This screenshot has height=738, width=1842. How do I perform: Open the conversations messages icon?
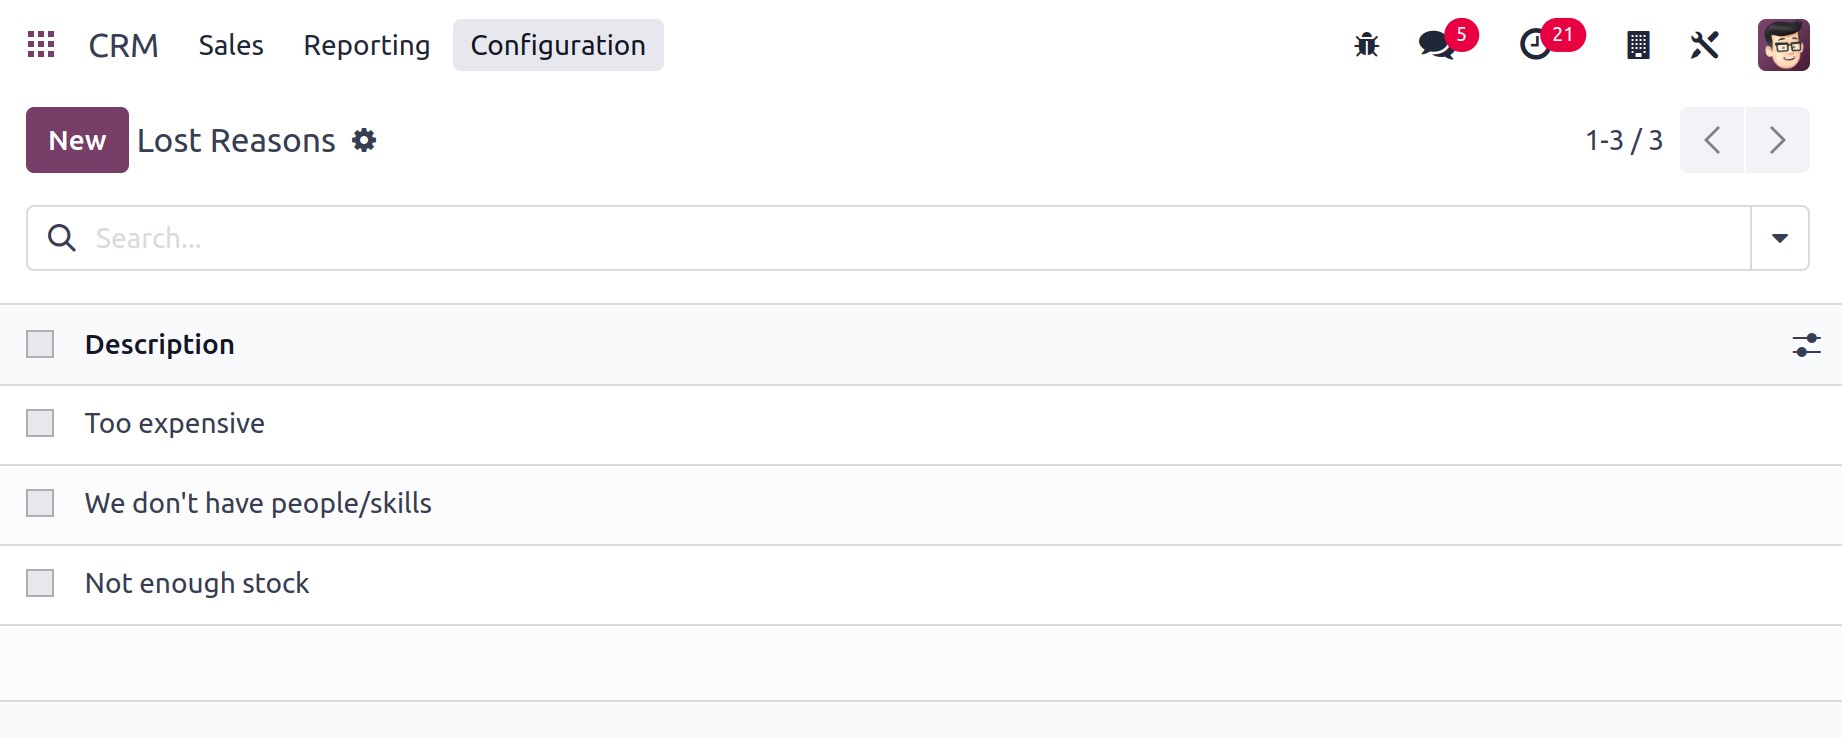pyautogui.click(x=1437, y=45)
